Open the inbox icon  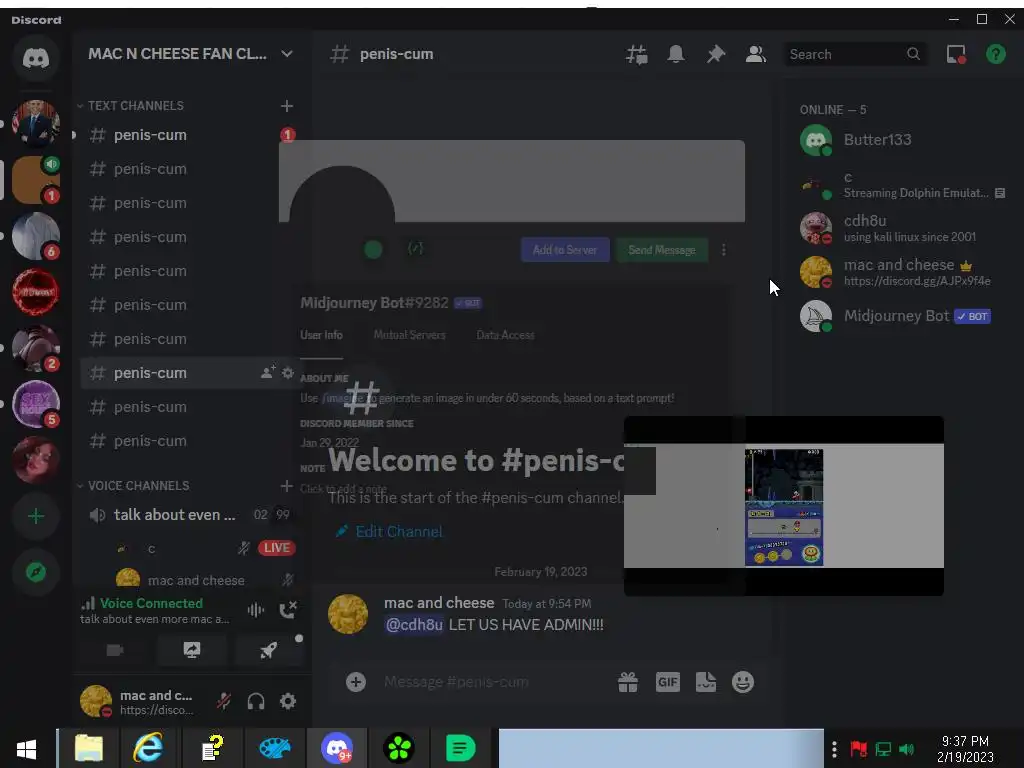956,54
